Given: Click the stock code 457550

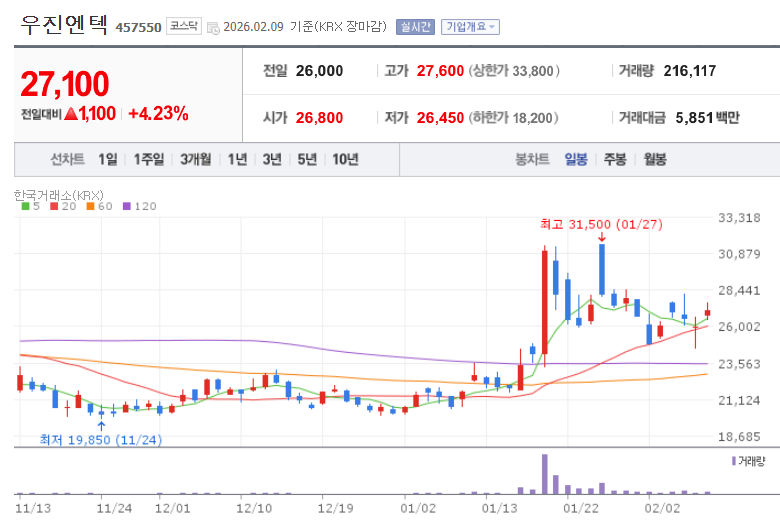Looking at the screenshot, I should pyautogui.click(x=138, y=27).
